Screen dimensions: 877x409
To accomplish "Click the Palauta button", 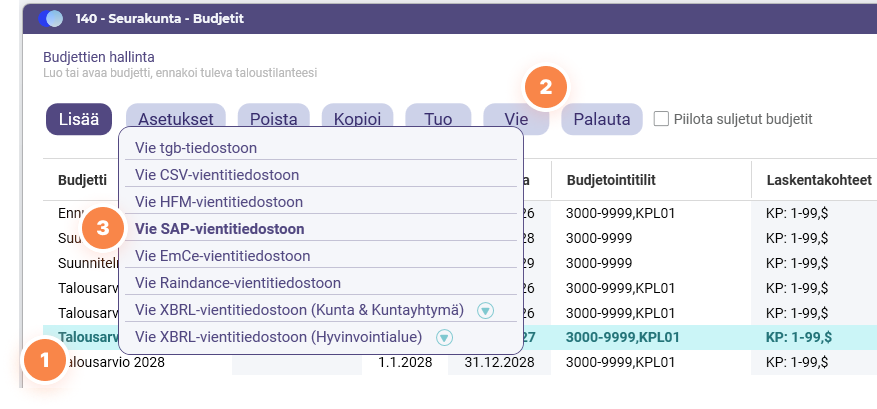I will coord(602,119).
